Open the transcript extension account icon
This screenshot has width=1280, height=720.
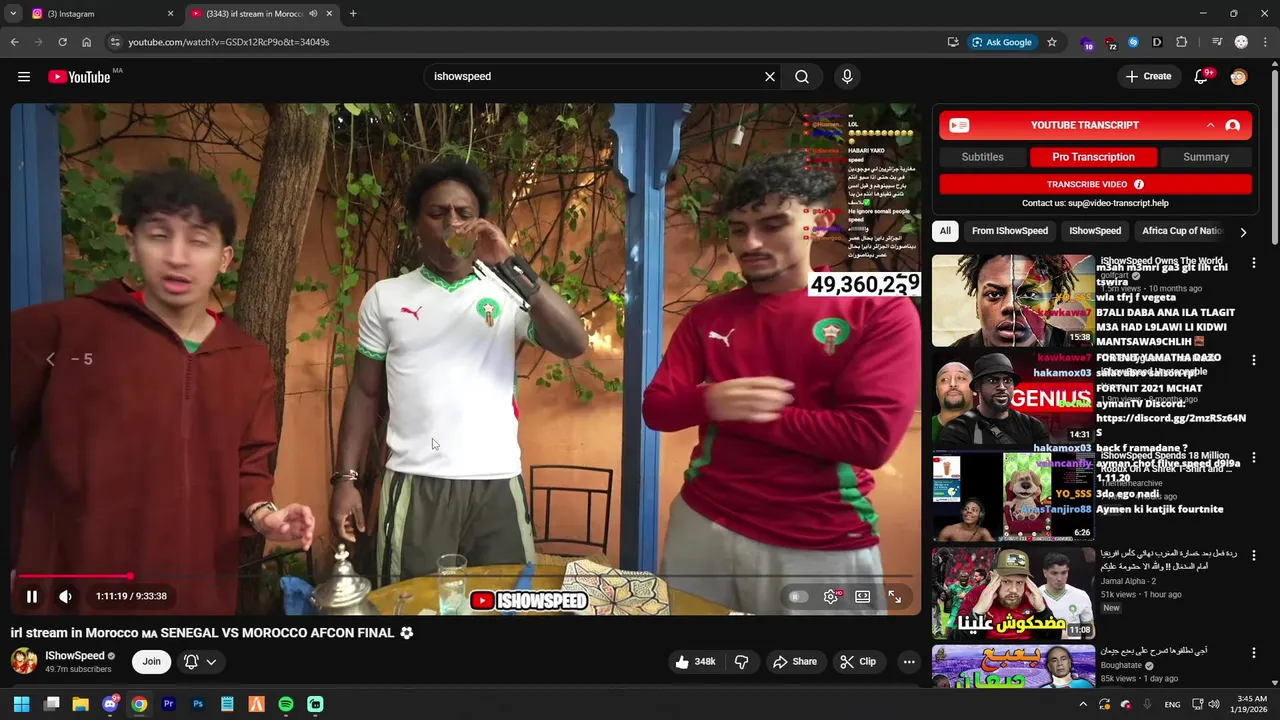pyautogui.click(x=1232, y=125)
